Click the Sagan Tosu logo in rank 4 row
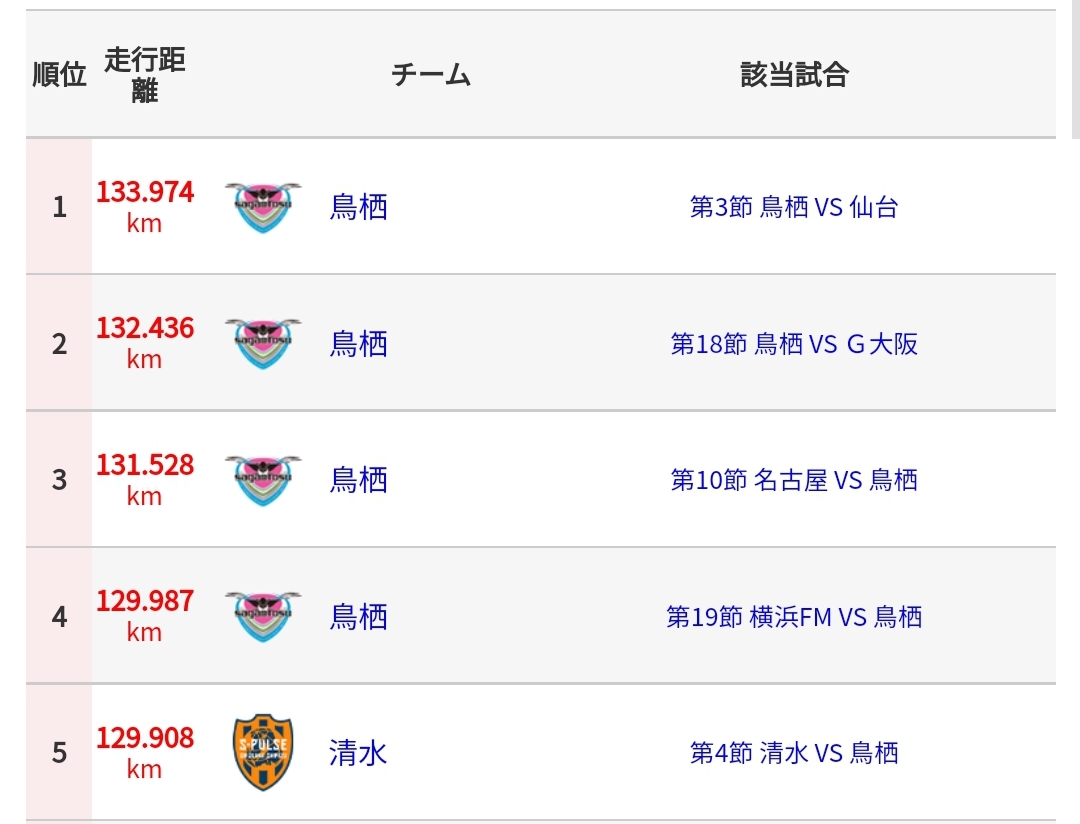 263,617
